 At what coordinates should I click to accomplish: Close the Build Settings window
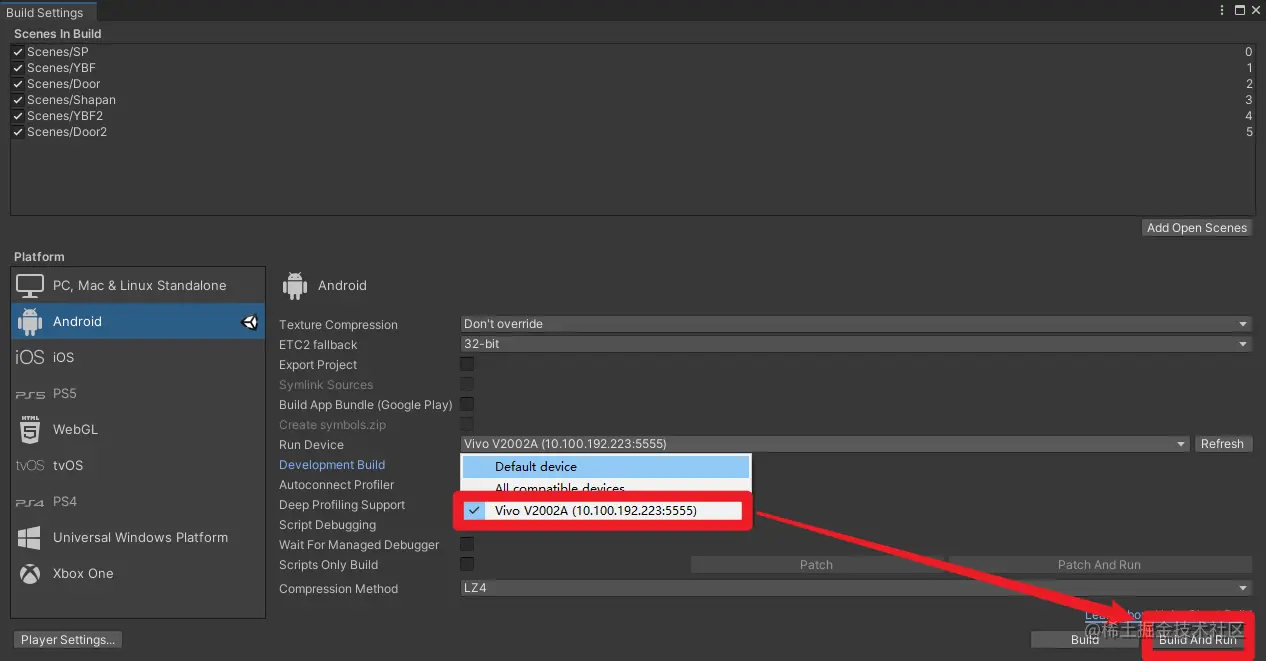pos(1256,10)
